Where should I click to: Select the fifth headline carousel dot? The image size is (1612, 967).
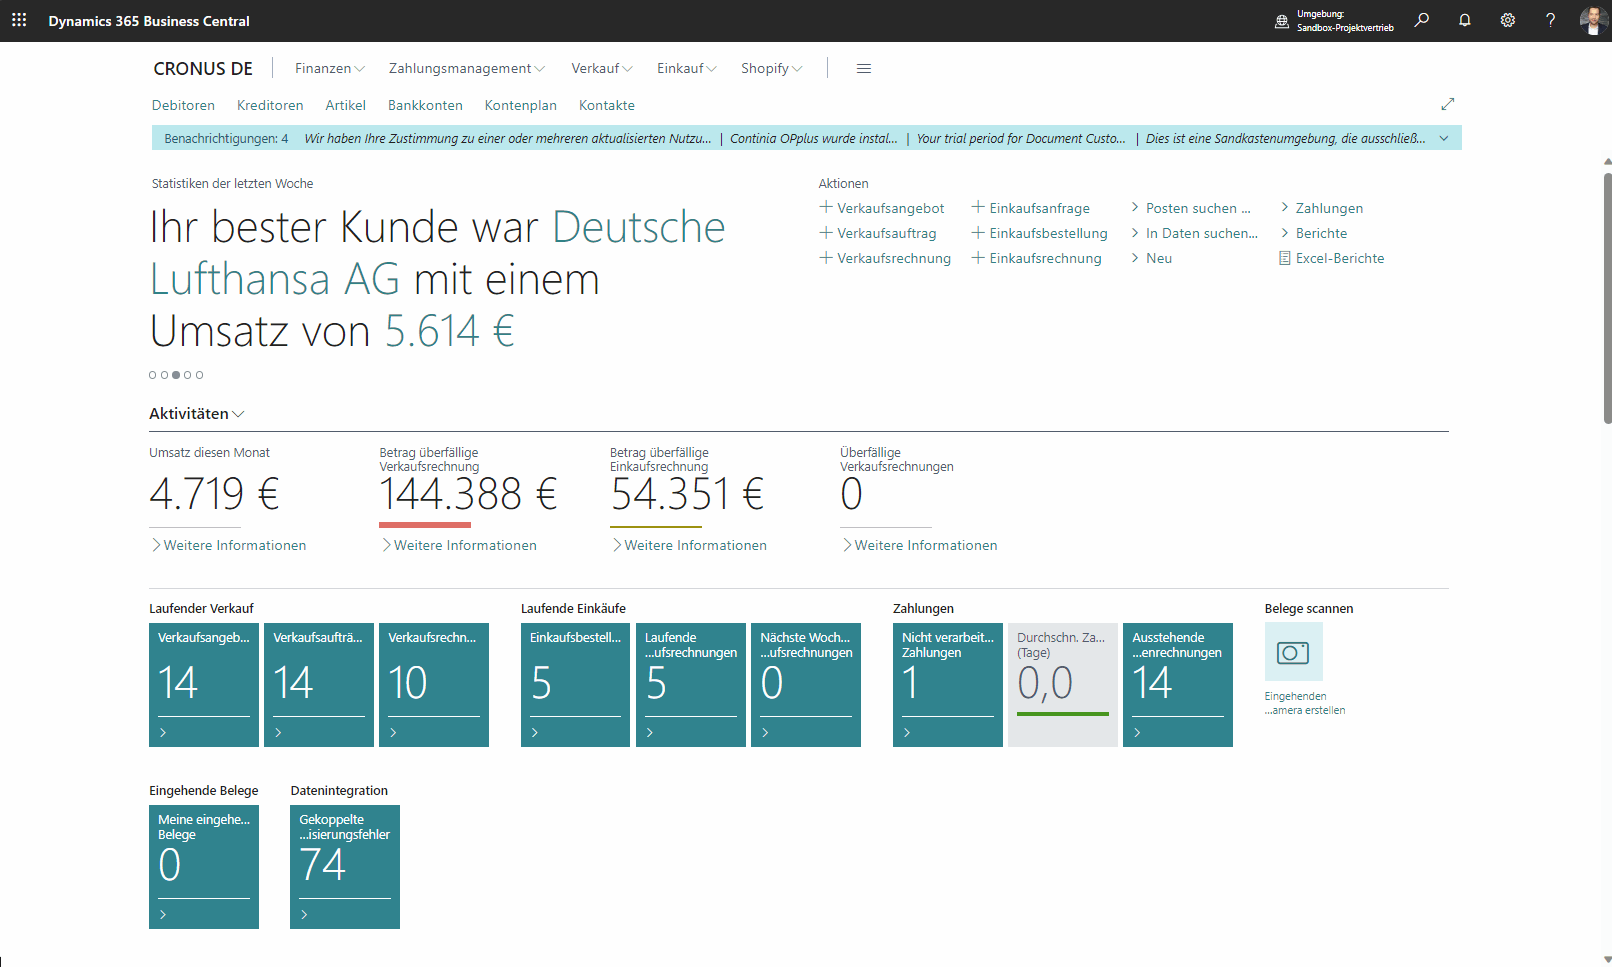pos(199,375)
